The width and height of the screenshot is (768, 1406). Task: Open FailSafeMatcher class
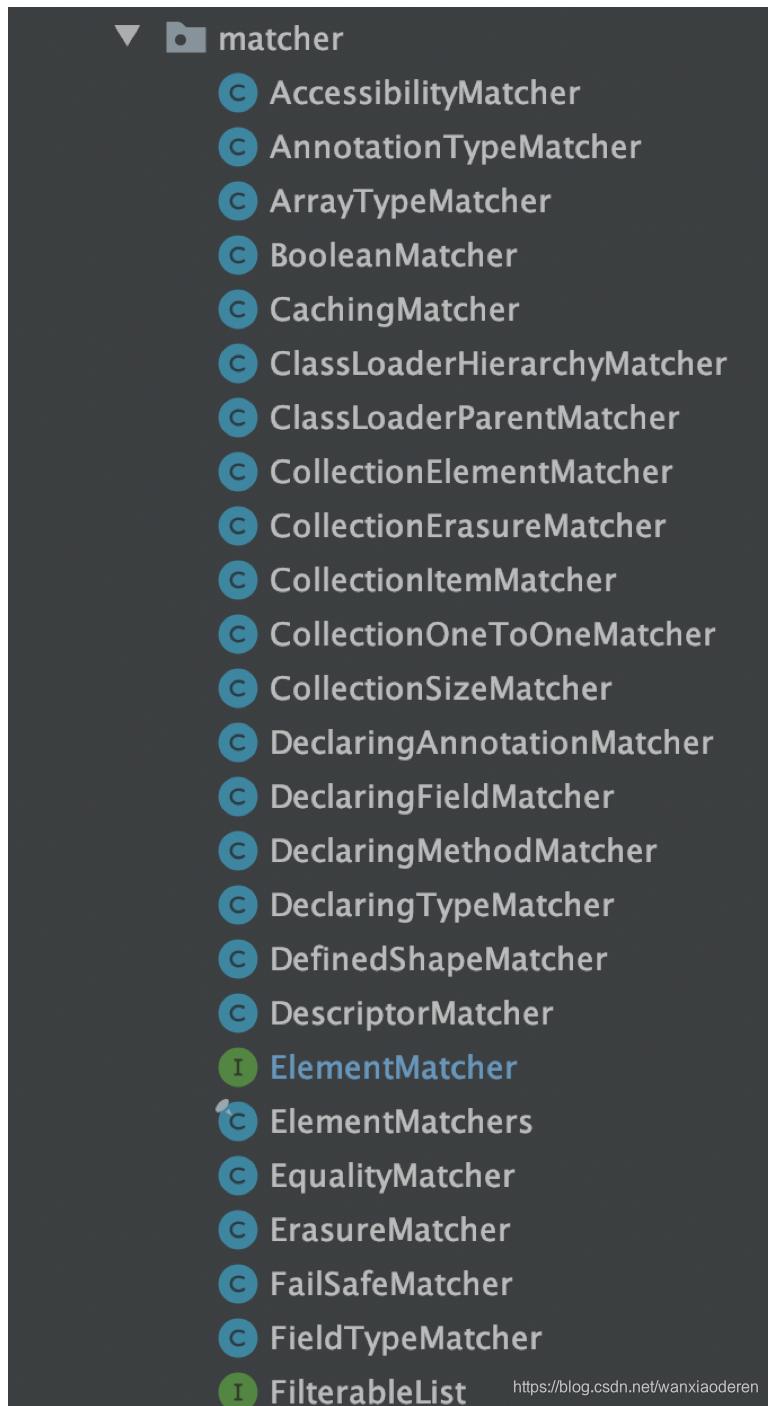[x=391, y=1284]
